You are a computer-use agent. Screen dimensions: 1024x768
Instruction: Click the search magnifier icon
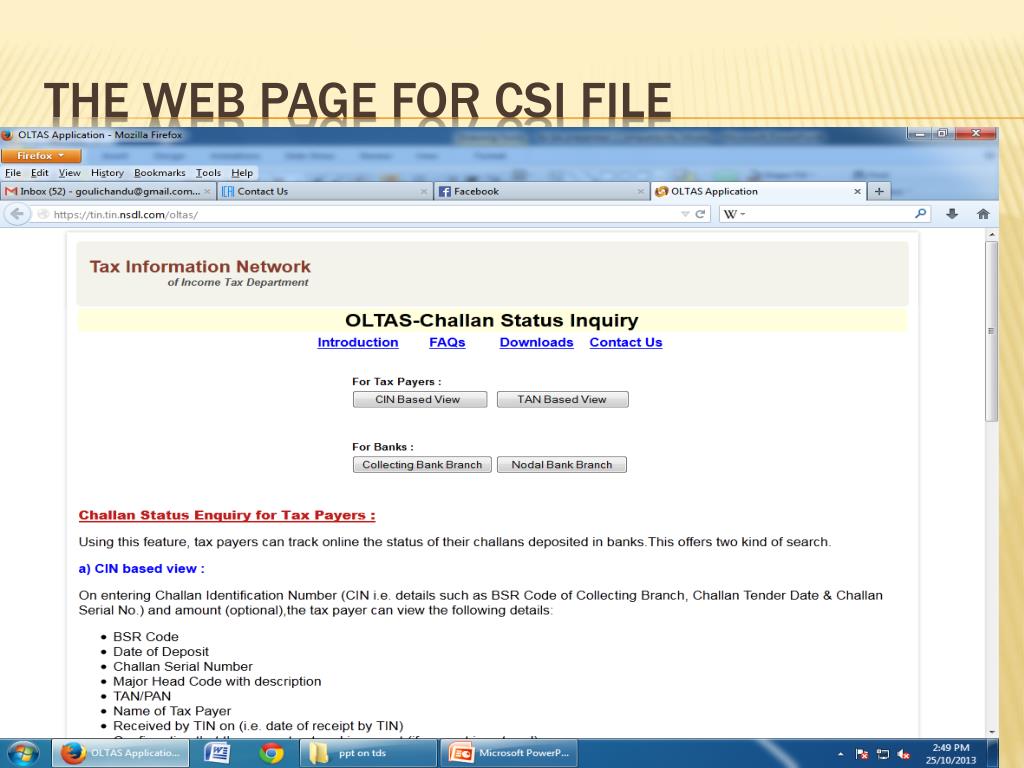[920, 214]
